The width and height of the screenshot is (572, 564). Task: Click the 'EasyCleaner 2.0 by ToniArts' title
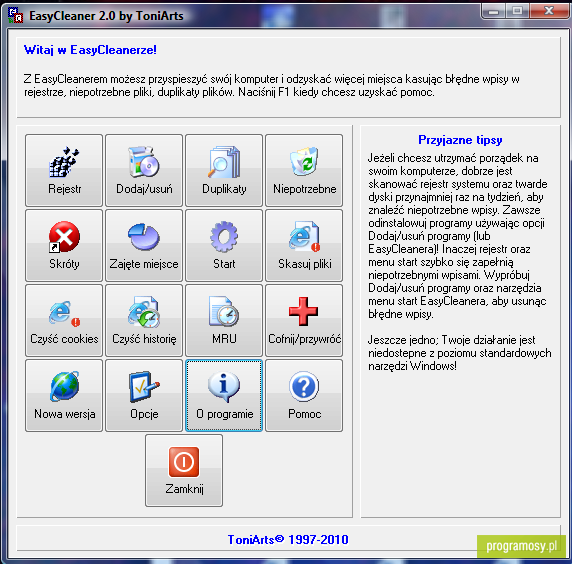106,16
